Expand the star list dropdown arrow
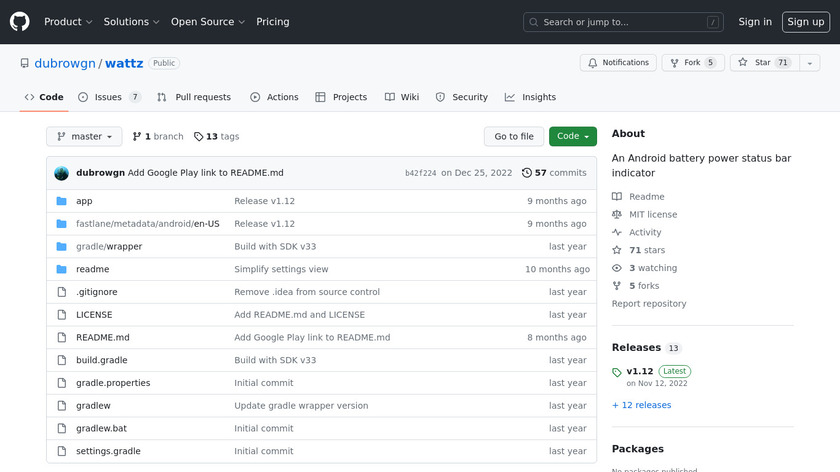The width and height of the screenshot is (840, 472). tap(807, 63)
